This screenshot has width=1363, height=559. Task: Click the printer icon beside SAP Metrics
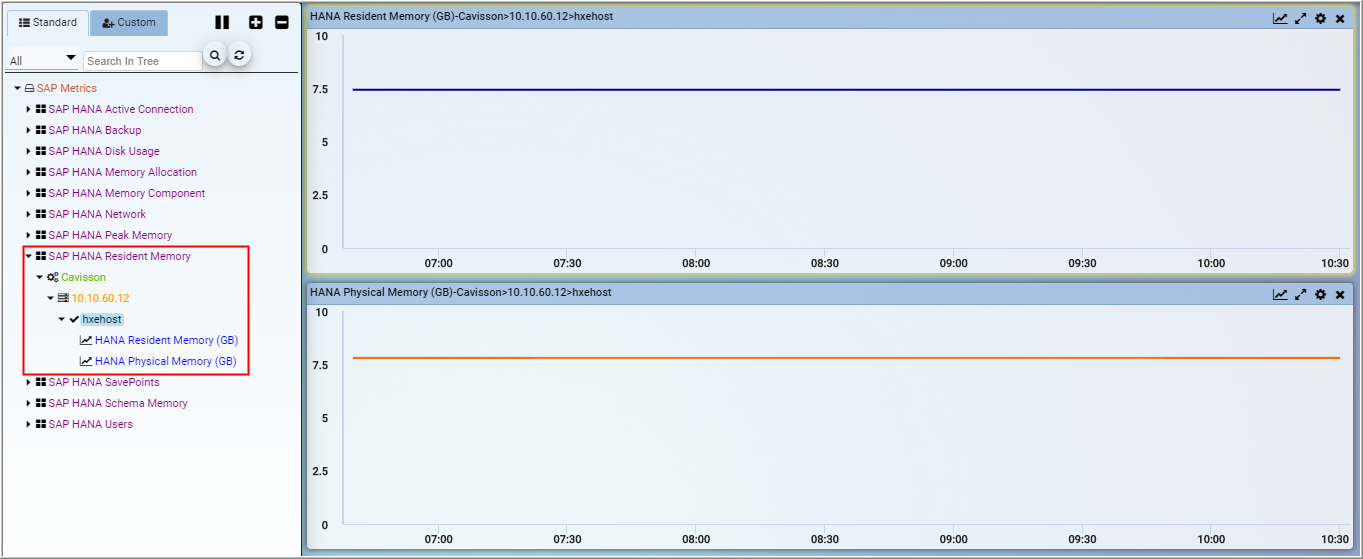click(x=30, y=88)
